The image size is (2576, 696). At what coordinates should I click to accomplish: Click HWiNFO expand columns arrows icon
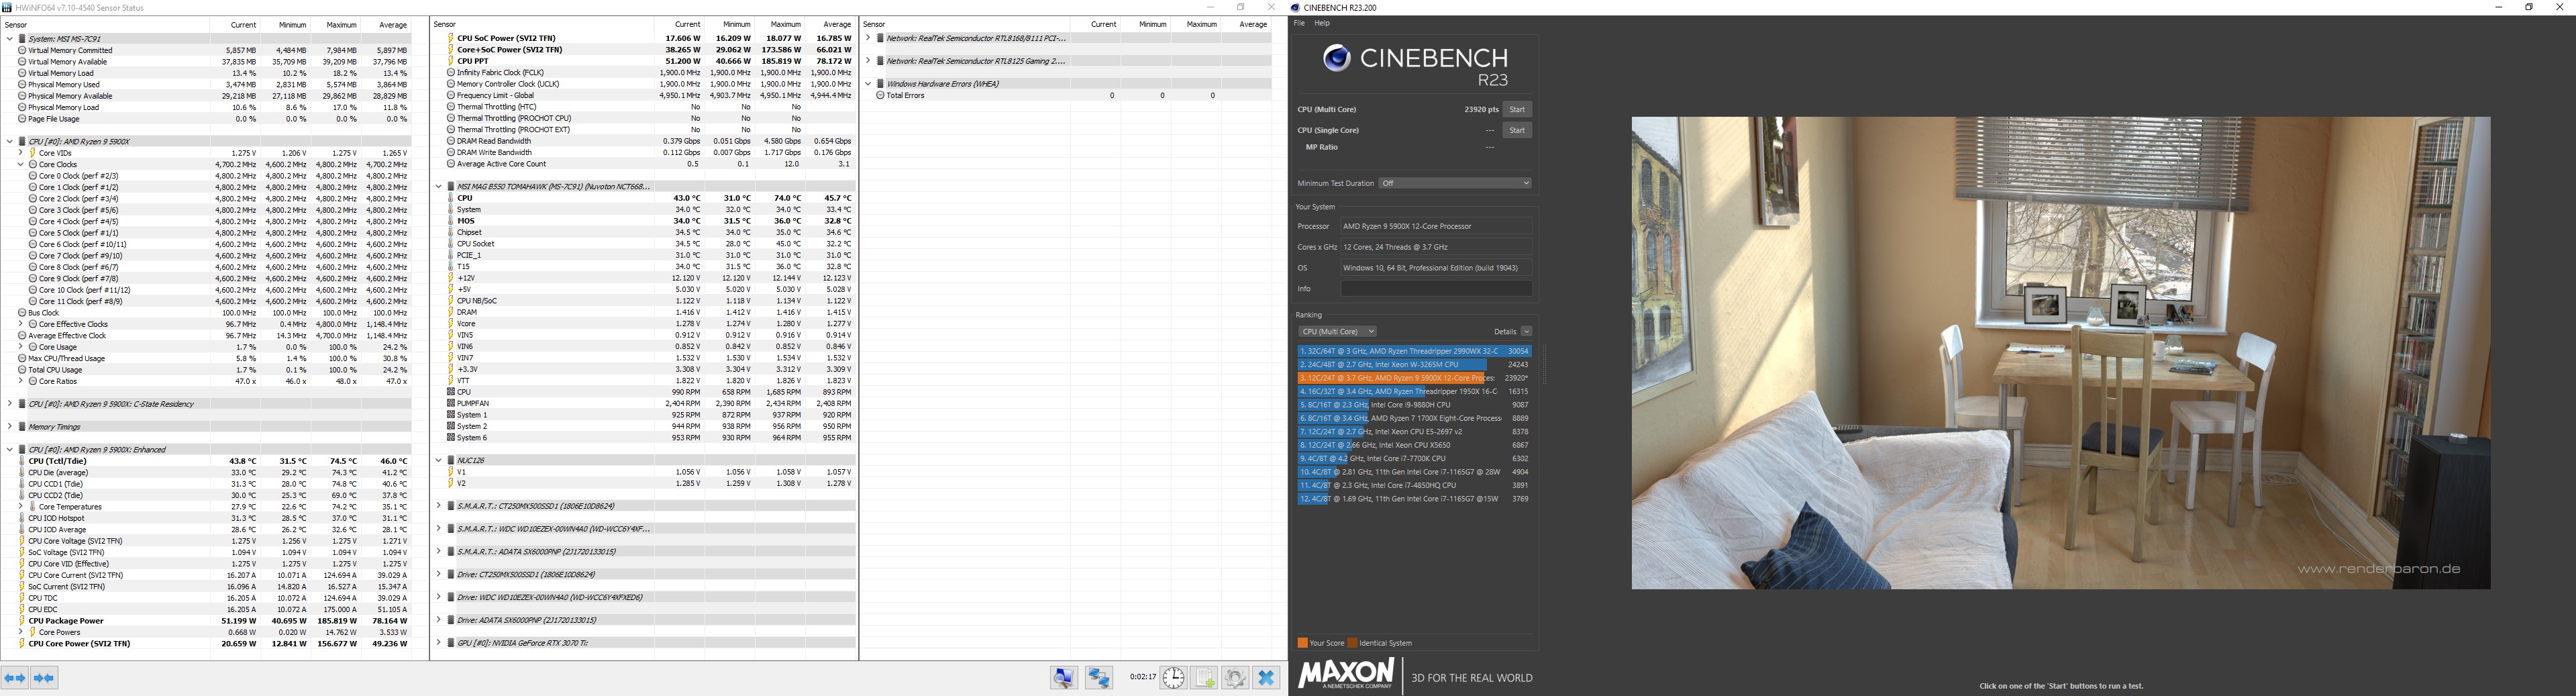click(x=15, y=678)
